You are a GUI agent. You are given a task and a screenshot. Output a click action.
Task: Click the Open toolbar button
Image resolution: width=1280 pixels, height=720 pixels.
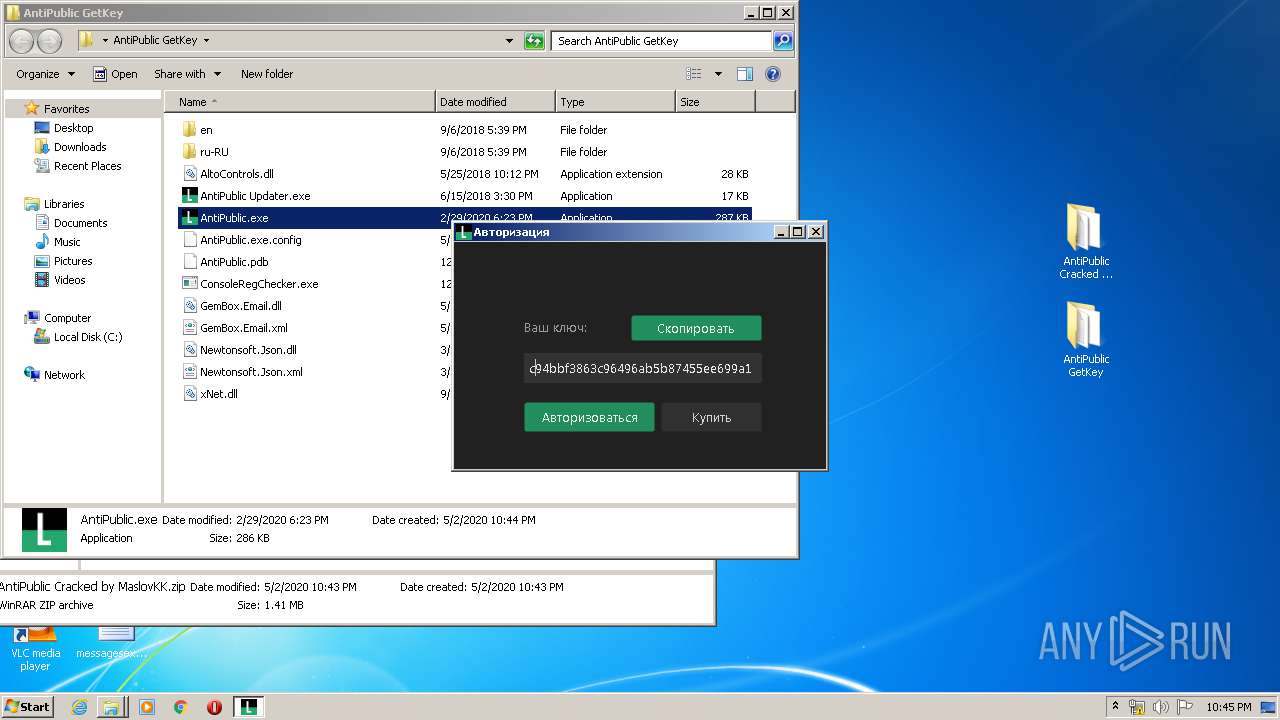click(115, 74)
